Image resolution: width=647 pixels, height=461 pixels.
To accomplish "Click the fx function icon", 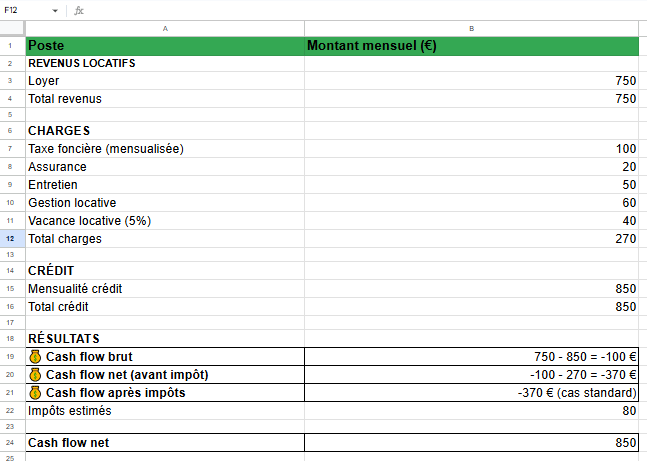I will pos(79,10).
